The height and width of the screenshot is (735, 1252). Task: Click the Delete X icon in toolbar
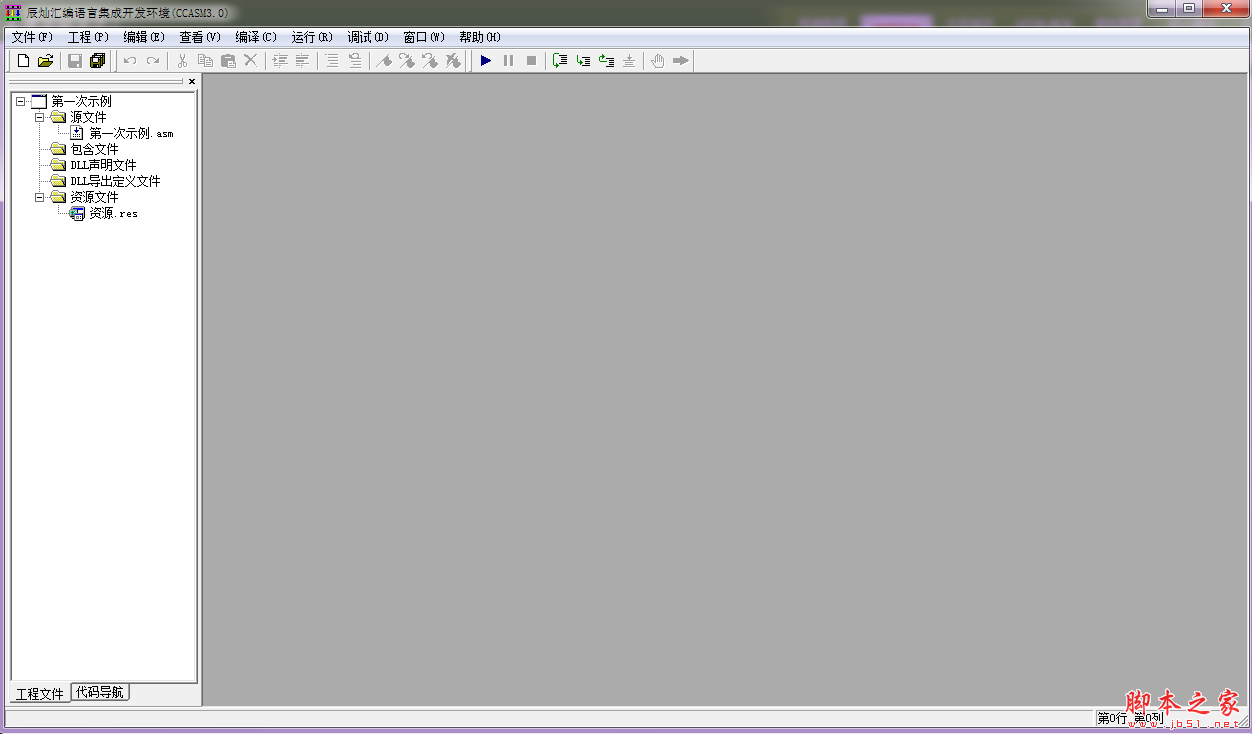251,61
